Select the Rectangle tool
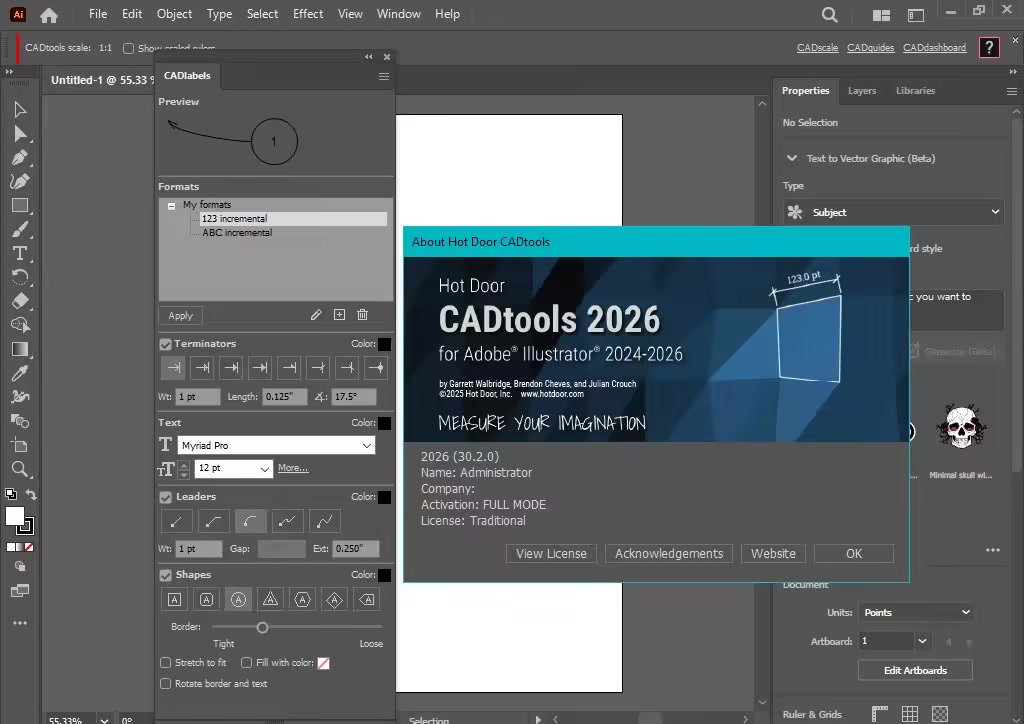The image size is (1024, 724). pos(20,206)
